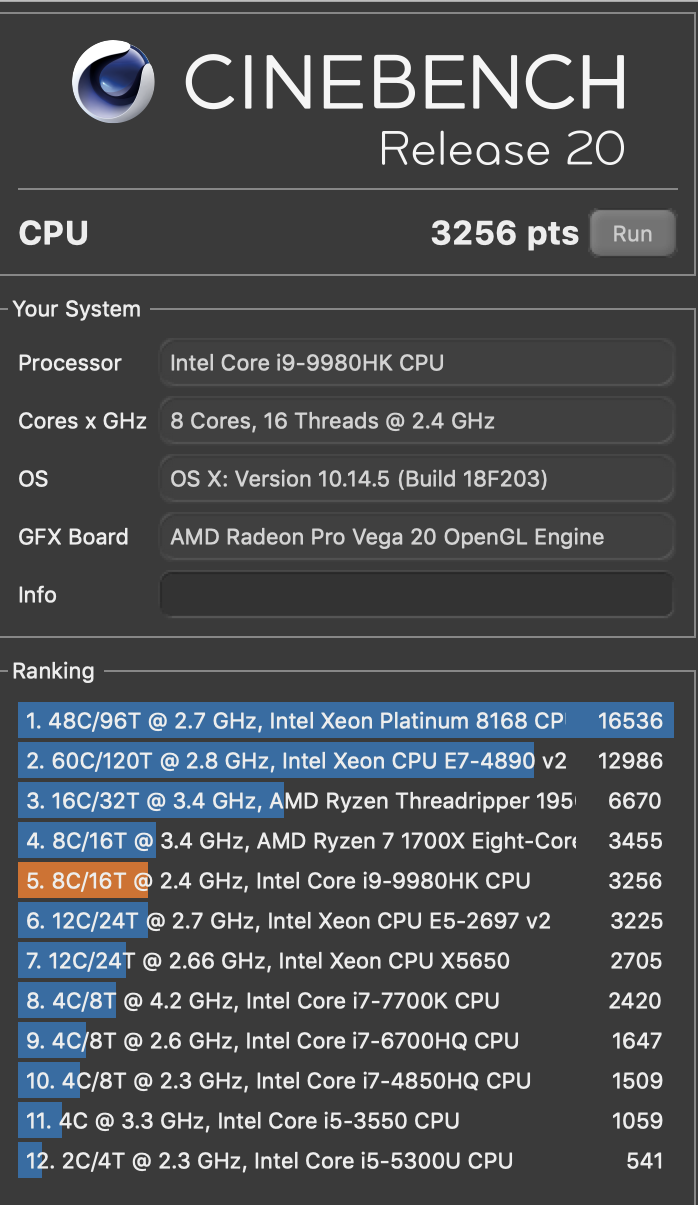Click the Cores x GHz info field
The width and height of the screenshot is (698, 1205).
416,421
